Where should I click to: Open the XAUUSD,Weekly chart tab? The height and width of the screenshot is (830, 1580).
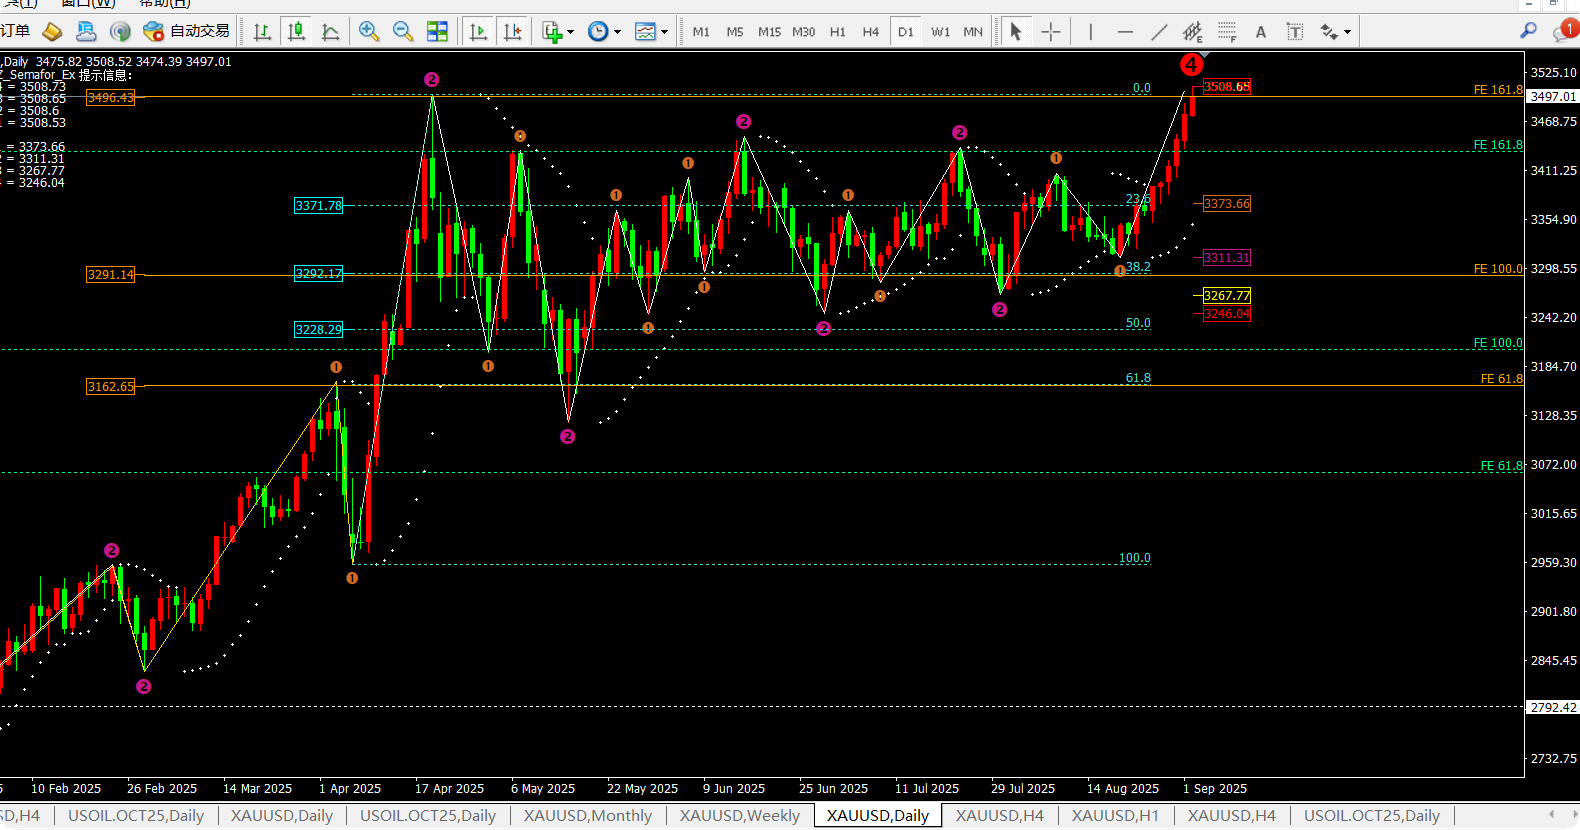click(x=740, y=816)
